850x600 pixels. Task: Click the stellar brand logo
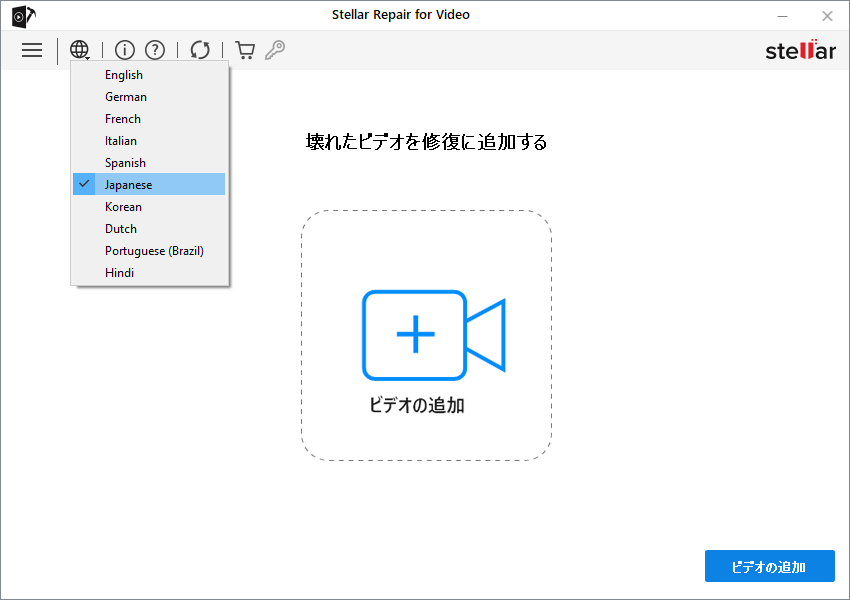click(800, 50)
